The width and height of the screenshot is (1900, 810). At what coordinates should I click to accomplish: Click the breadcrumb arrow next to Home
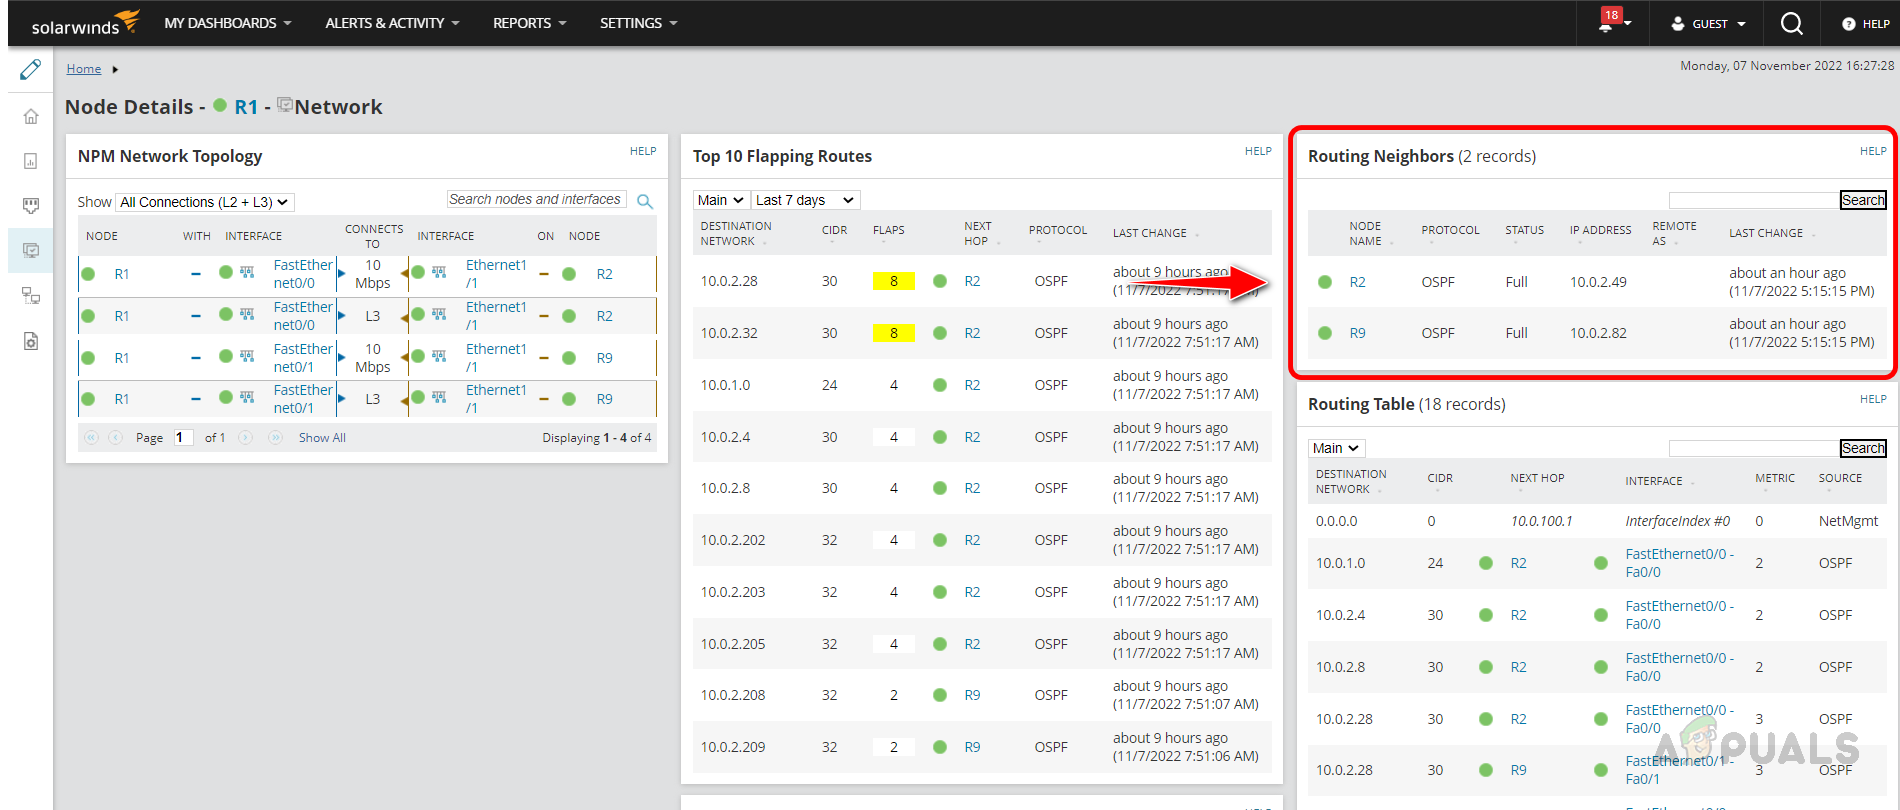(115, 69)
